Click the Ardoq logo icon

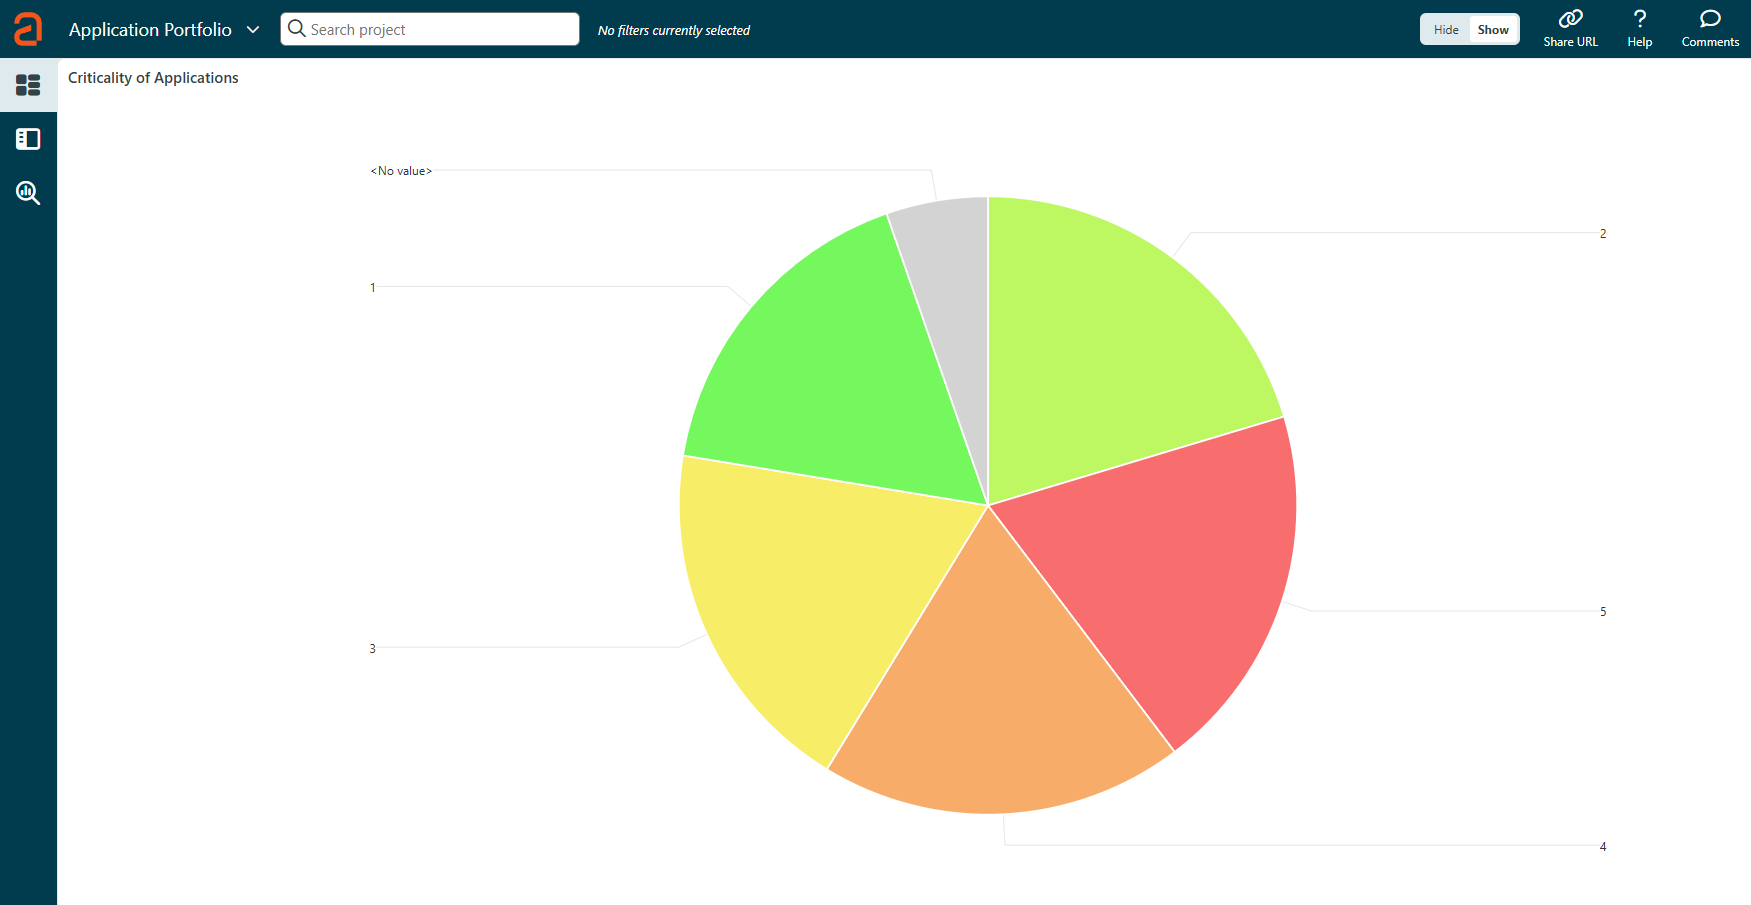28,29
